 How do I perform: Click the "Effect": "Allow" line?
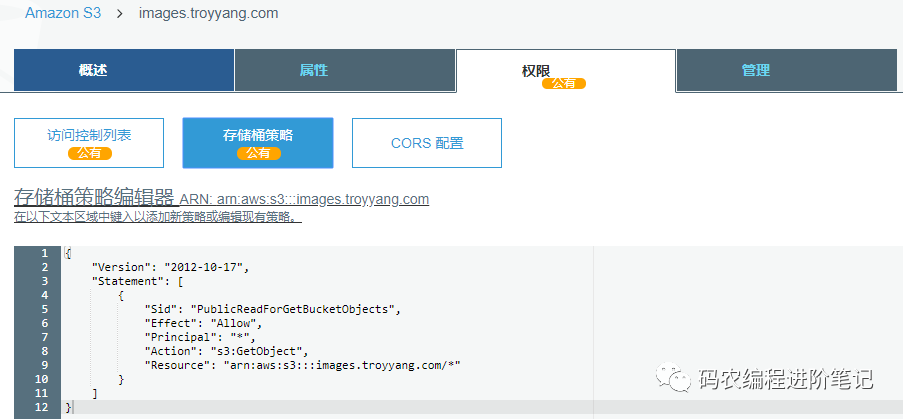coord(204,323)
